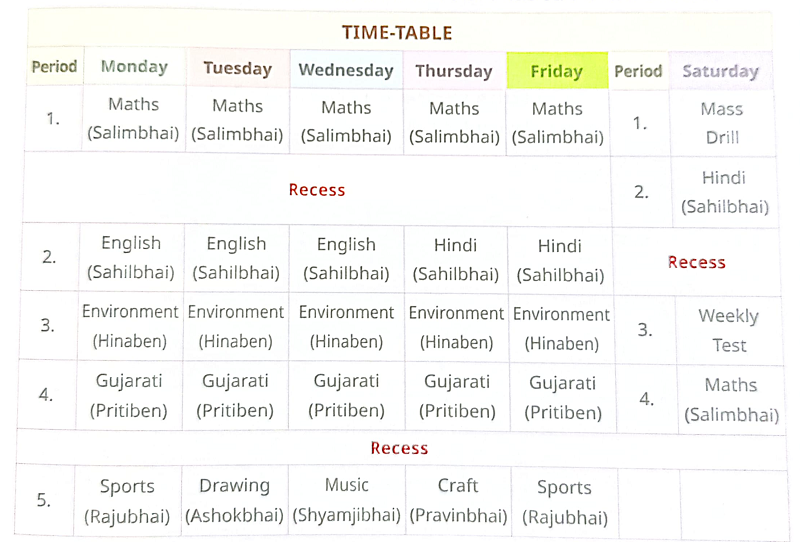Select the Tuesday column header
The image size is (800, 542).
pos(238,68)
